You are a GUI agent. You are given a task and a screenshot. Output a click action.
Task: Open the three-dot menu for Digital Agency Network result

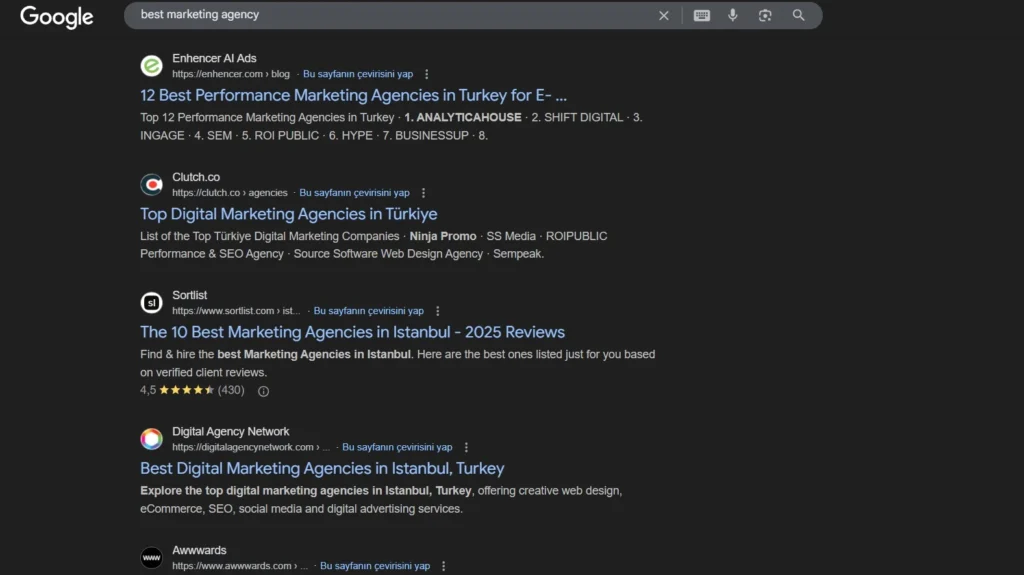click(x=466, y=448)
